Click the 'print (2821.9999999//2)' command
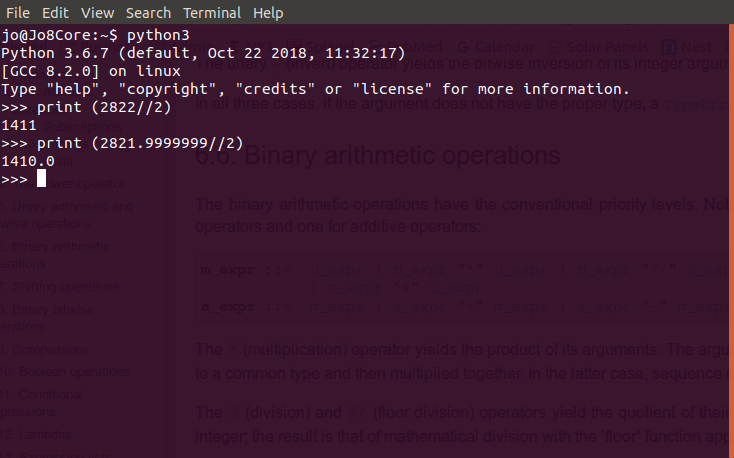734x458 pixels. (x=140, y=143)
